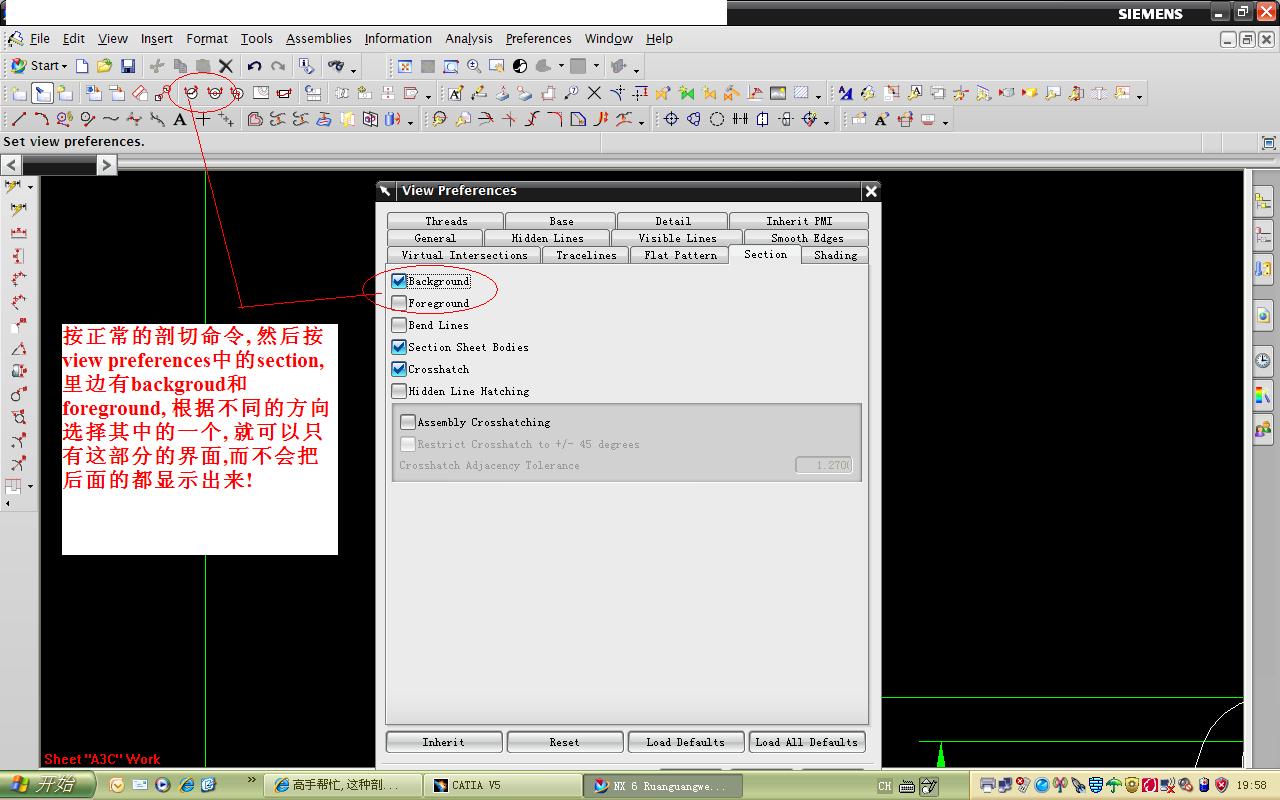This screenshot has width=1280, height=800.
Task: Click the shaded sphere rendering style icon
Action: (520, 66)
